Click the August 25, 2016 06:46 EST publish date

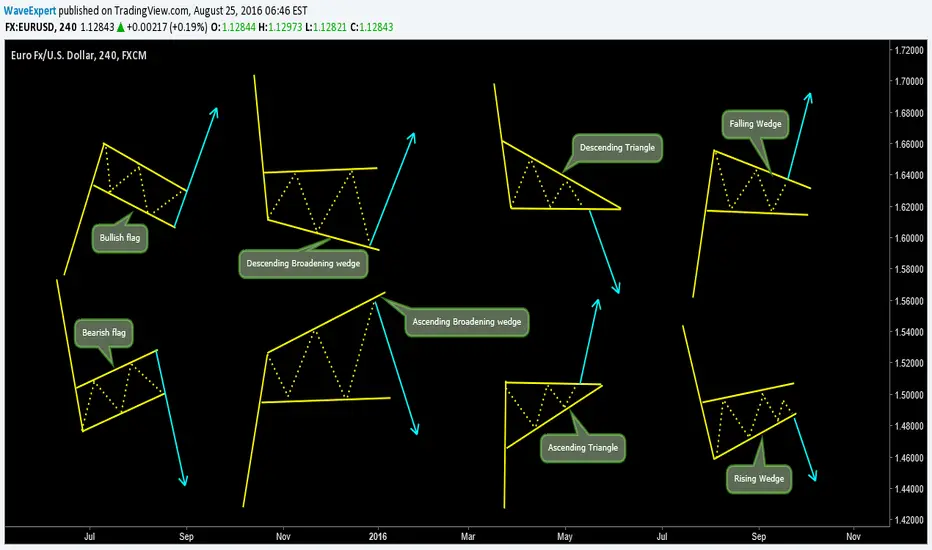[250, 11]
